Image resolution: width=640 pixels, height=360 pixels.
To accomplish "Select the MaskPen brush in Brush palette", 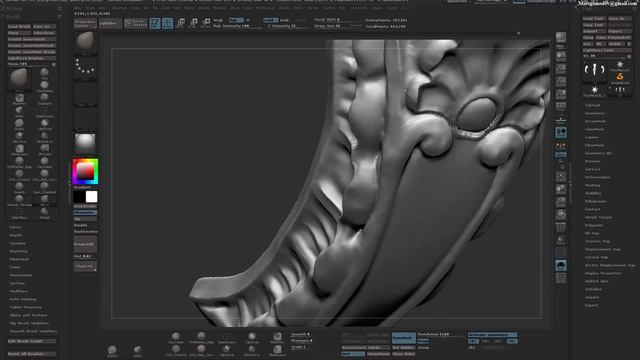I will tap(19, 99).
